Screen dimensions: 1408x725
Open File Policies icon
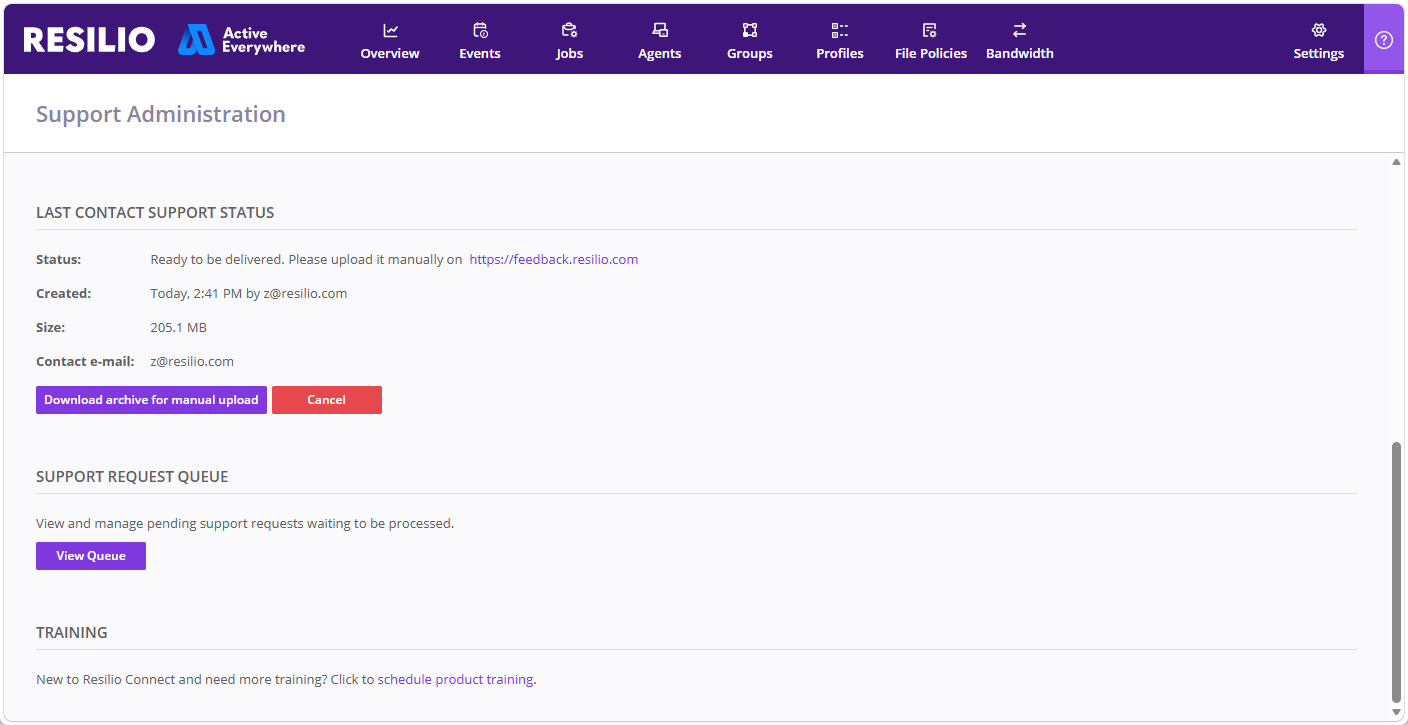(x=930, y=30)
